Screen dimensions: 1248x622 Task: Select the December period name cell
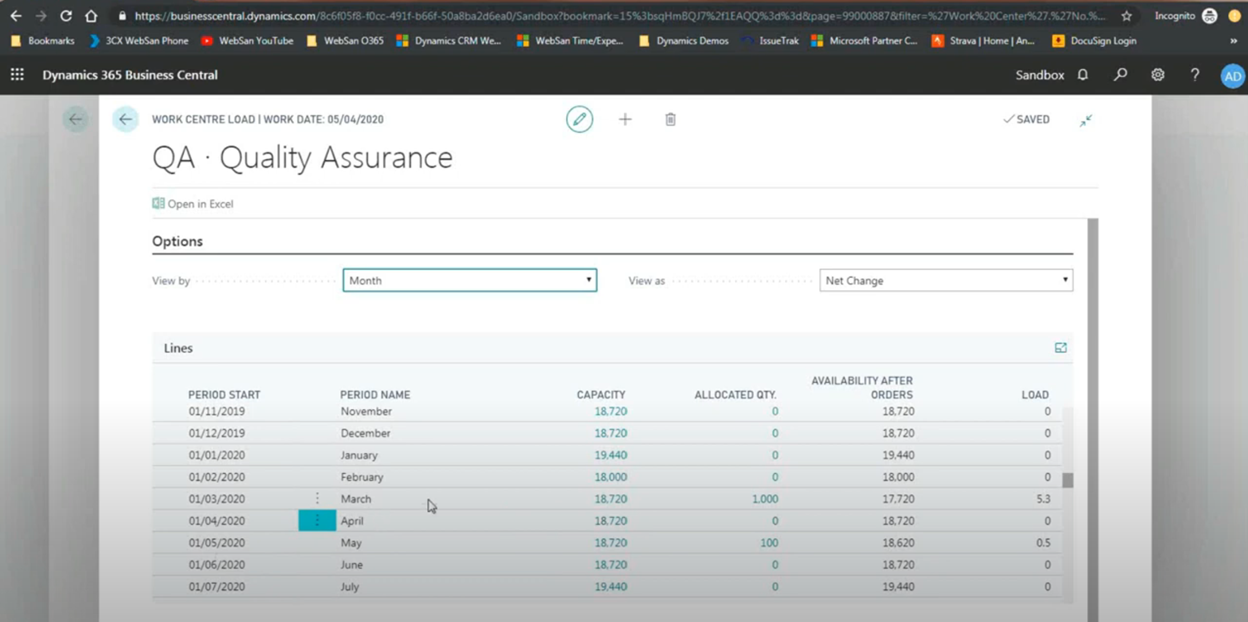tap(365, 433)
